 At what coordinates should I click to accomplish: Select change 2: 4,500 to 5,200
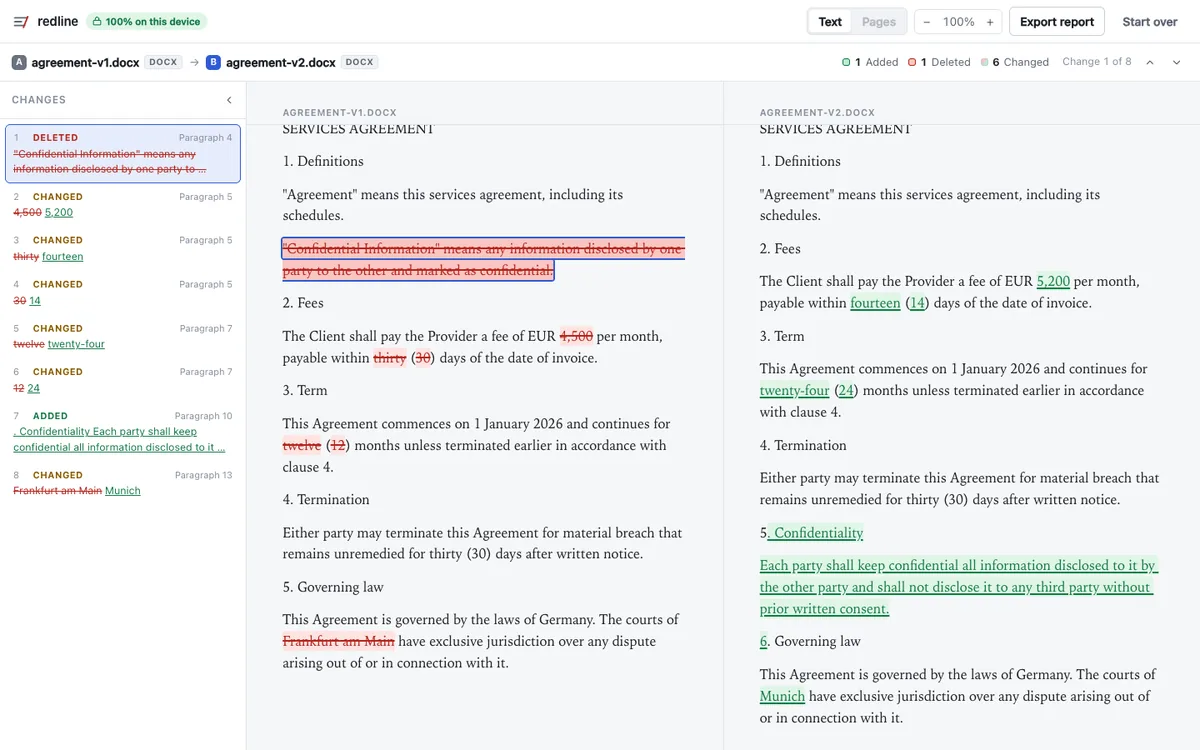click(123, 204)
